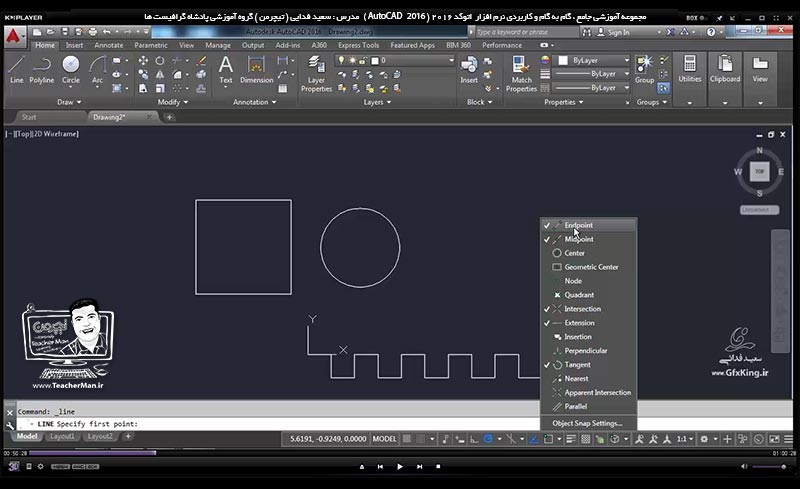Click the TOP face of the ViewCube
The image size is (800, 489).
(x=759, y=172)
